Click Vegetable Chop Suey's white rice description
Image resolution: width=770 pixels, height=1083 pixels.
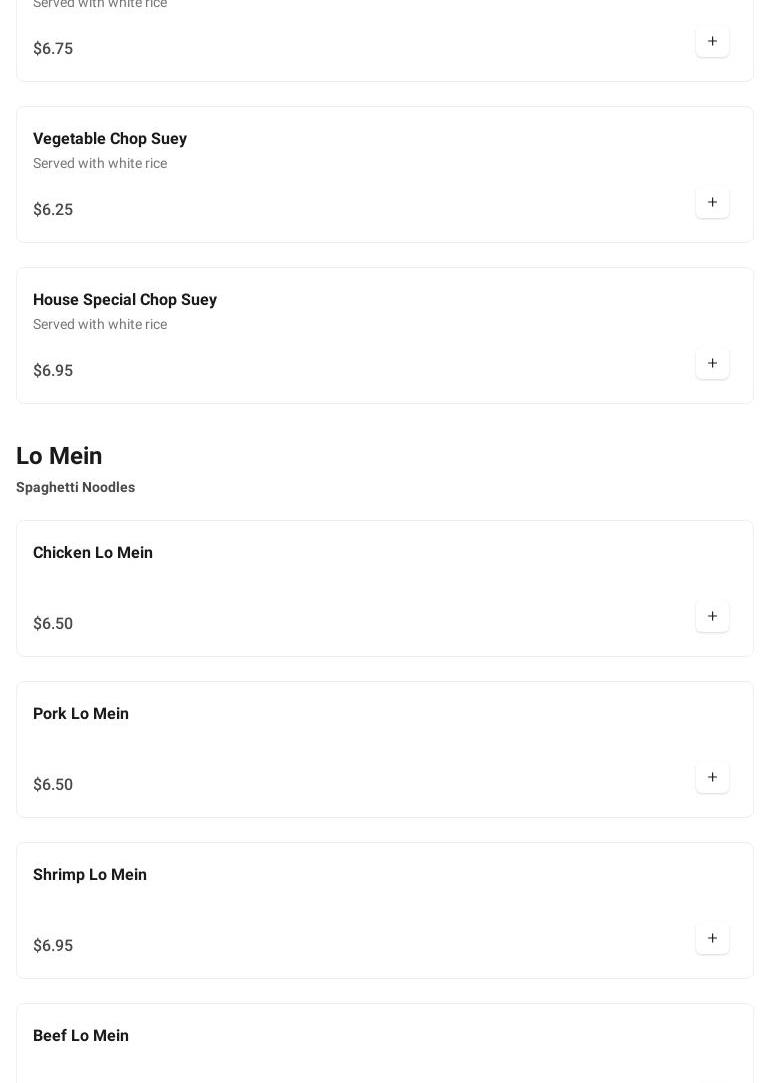point(100,164)
